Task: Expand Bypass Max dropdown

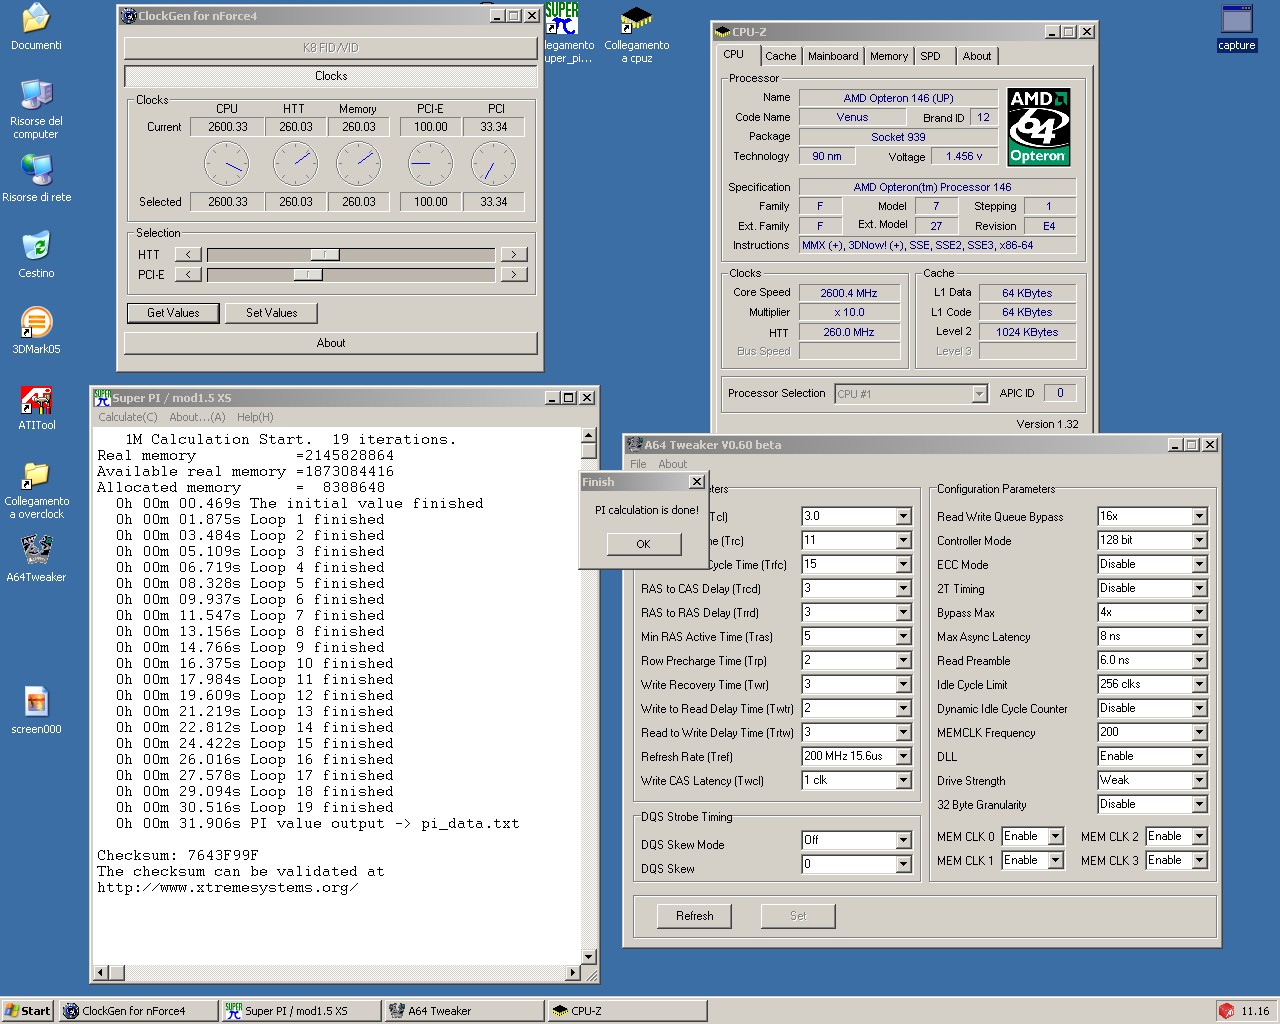Action: (x=1199, y=612)
